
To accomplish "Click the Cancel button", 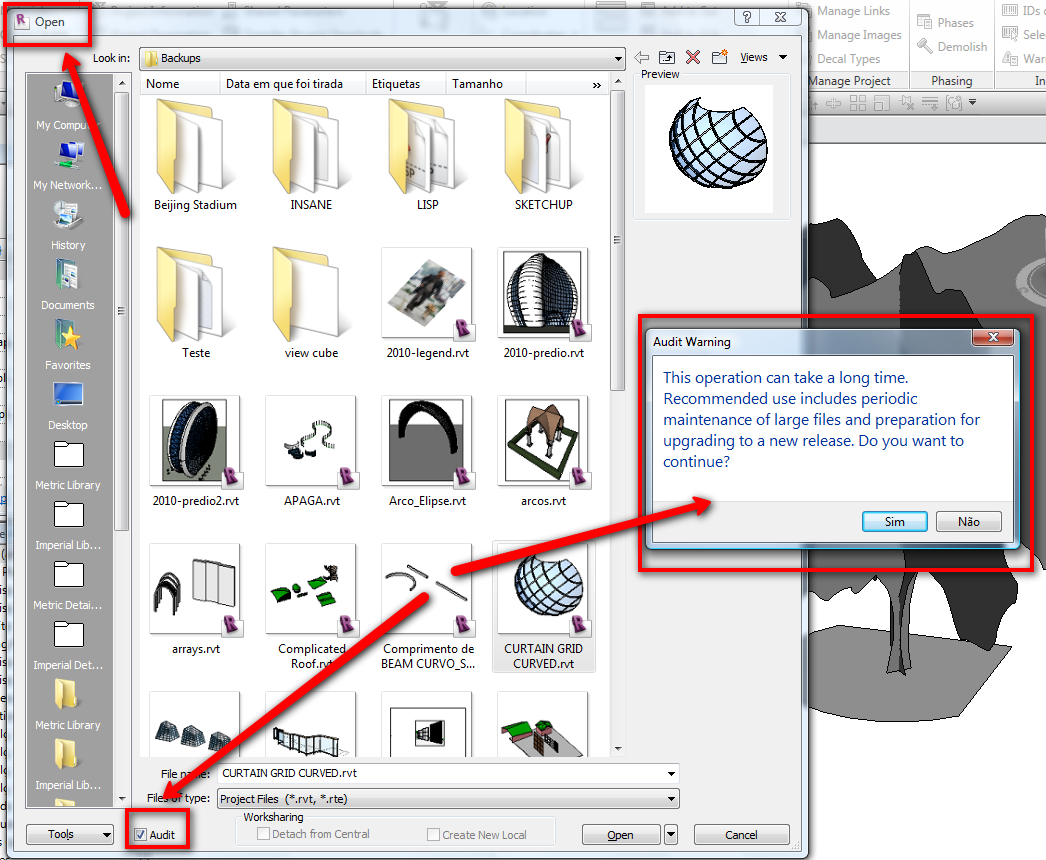I will 741,835.
